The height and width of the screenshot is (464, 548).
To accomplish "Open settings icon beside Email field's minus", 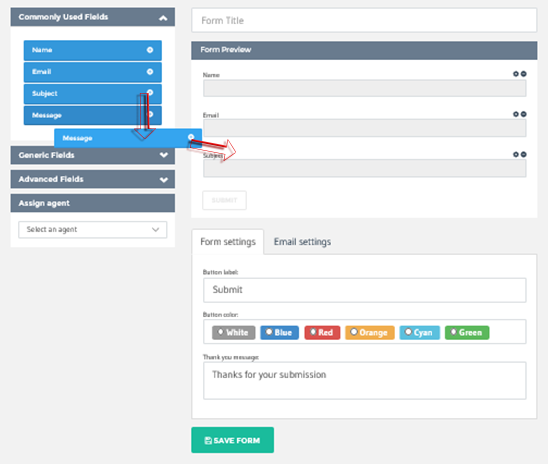I will tap(516, 114).
